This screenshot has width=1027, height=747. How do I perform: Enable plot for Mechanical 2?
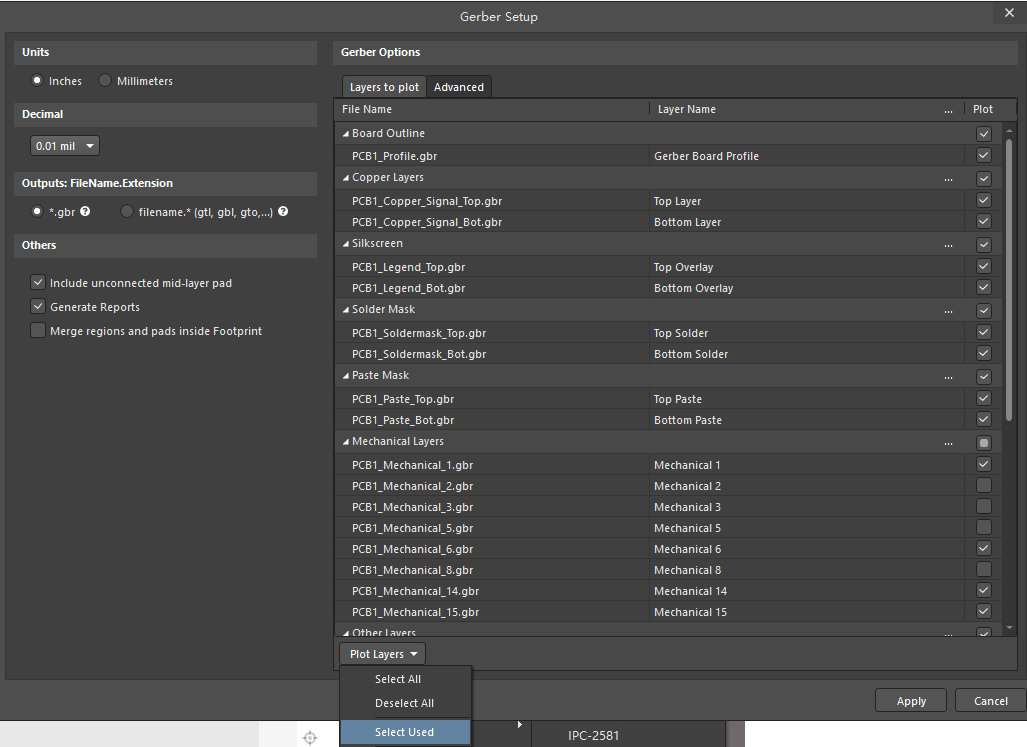[984, 485]
